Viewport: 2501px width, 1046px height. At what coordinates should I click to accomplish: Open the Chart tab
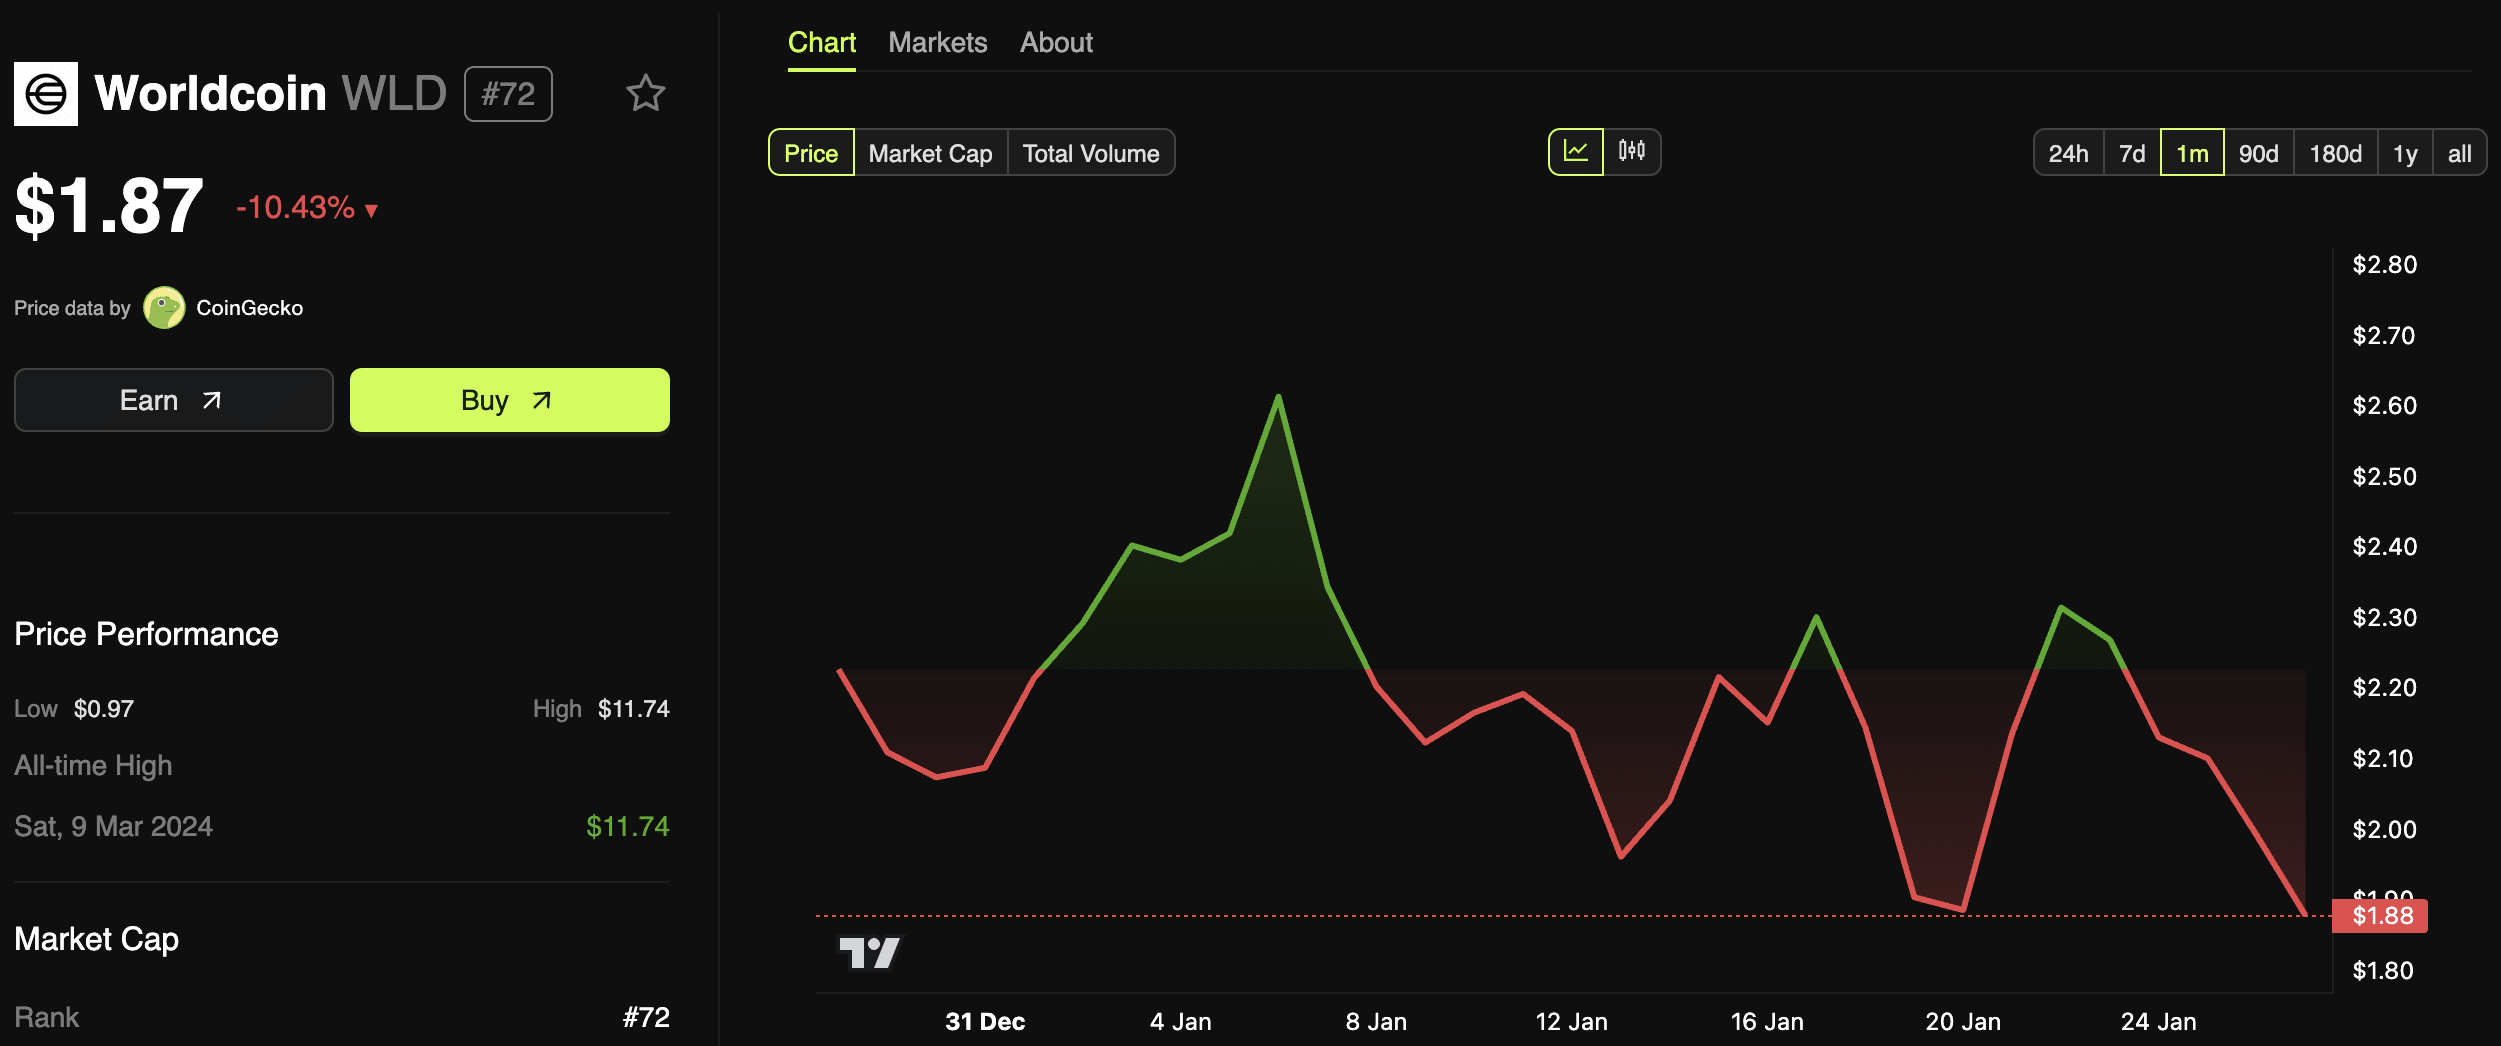coord(822,43)
